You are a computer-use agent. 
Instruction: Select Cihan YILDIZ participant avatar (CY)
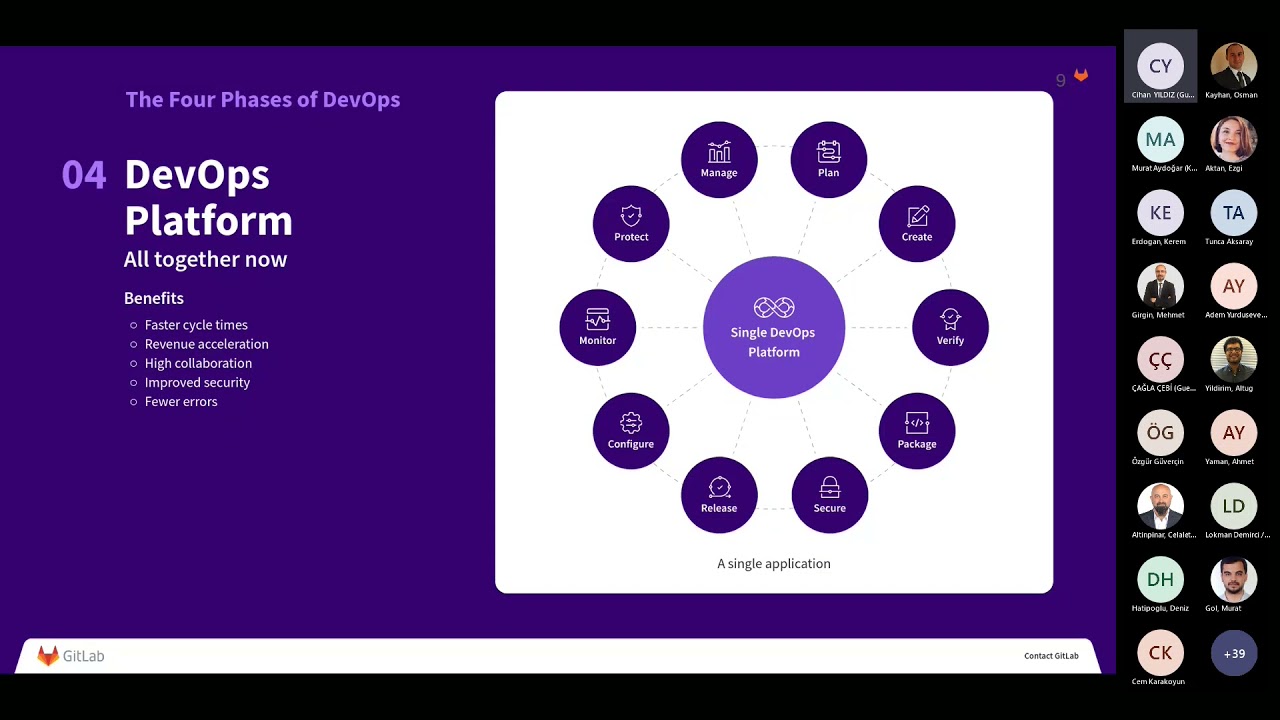click(x=1161, y=66)
